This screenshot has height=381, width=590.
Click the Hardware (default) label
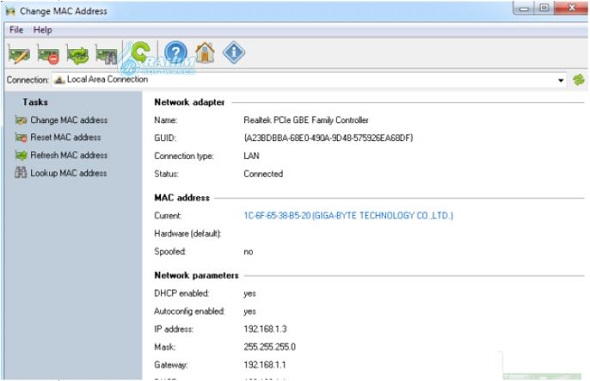pos(187,234)
